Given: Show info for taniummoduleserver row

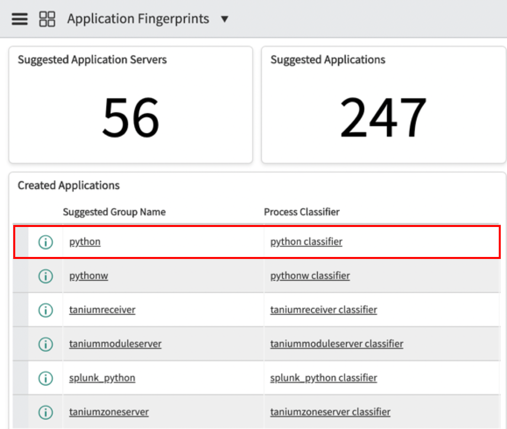Looking at the screenshot, I should click(x=46, y=344).
